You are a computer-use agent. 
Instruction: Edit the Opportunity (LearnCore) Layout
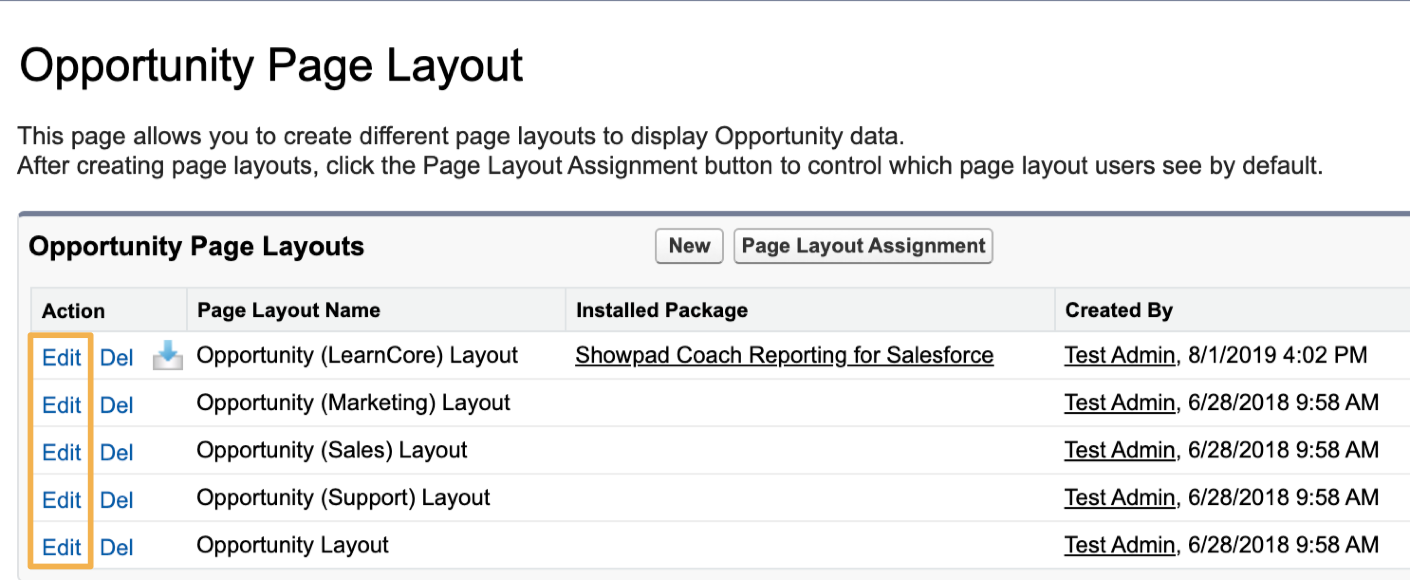point(61,357)
